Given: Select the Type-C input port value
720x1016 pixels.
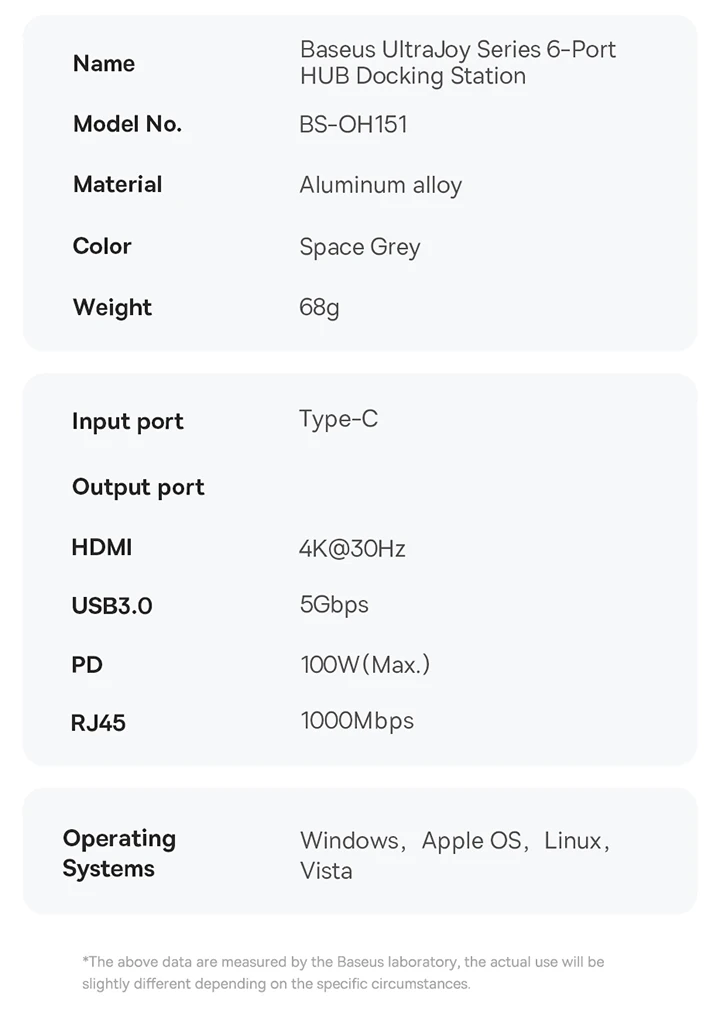Looking at the screenshot, I should pos(338,419).
